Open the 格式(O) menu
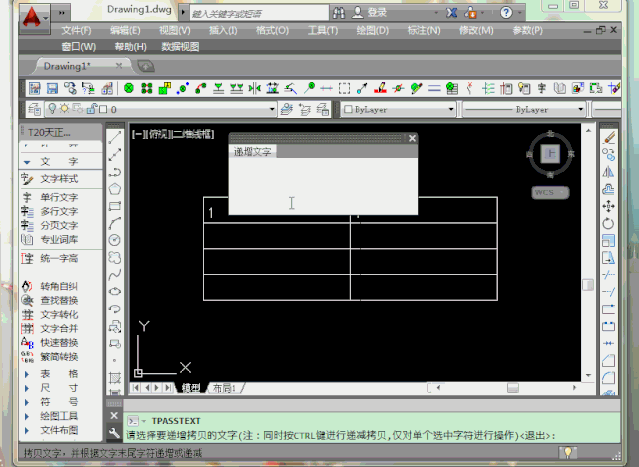Image resolution: width=639 pixels, height=467 pixels. 272,31
